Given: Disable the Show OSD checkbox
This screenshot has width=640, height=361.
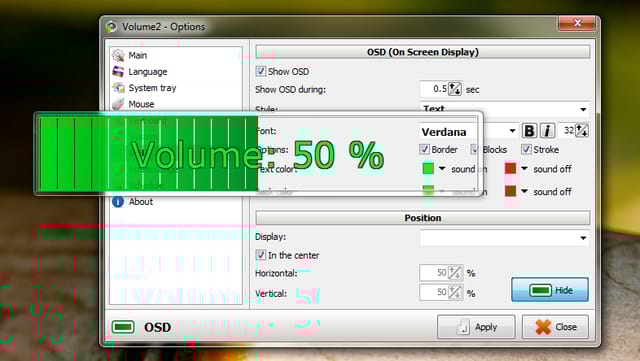Looking at the screenshot, I should [260, 71].
